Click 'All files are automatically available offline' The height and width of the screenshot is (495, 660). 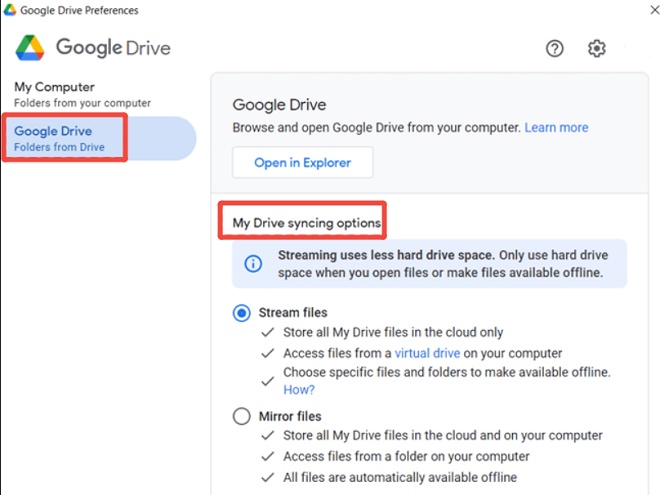[400, 477]
